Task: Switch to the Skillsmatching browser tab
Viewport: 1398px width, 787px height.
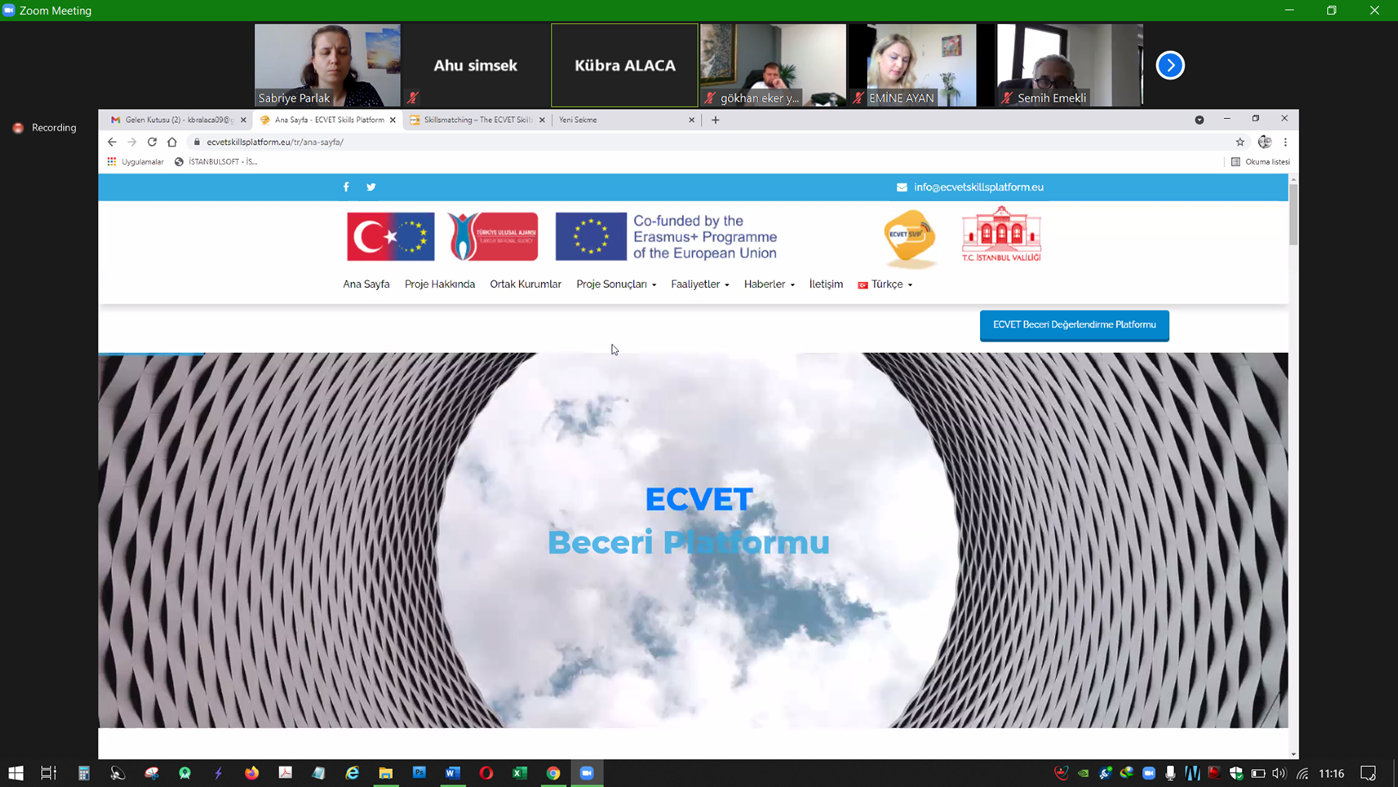Action: tap(476, 120)
